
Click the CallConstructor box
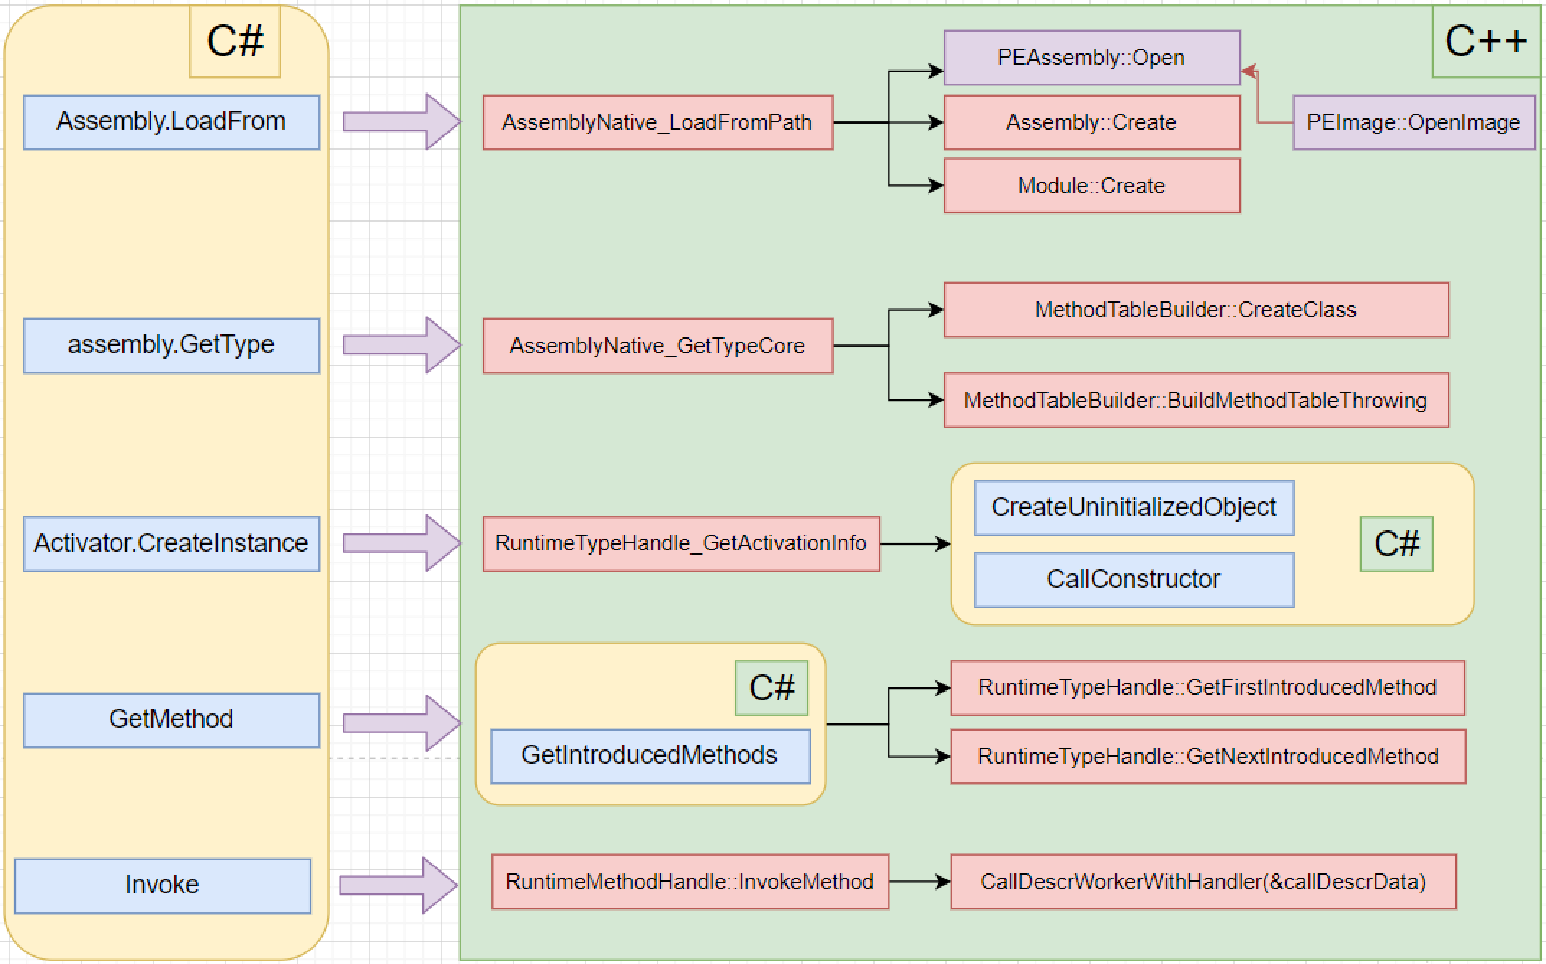1133,579
